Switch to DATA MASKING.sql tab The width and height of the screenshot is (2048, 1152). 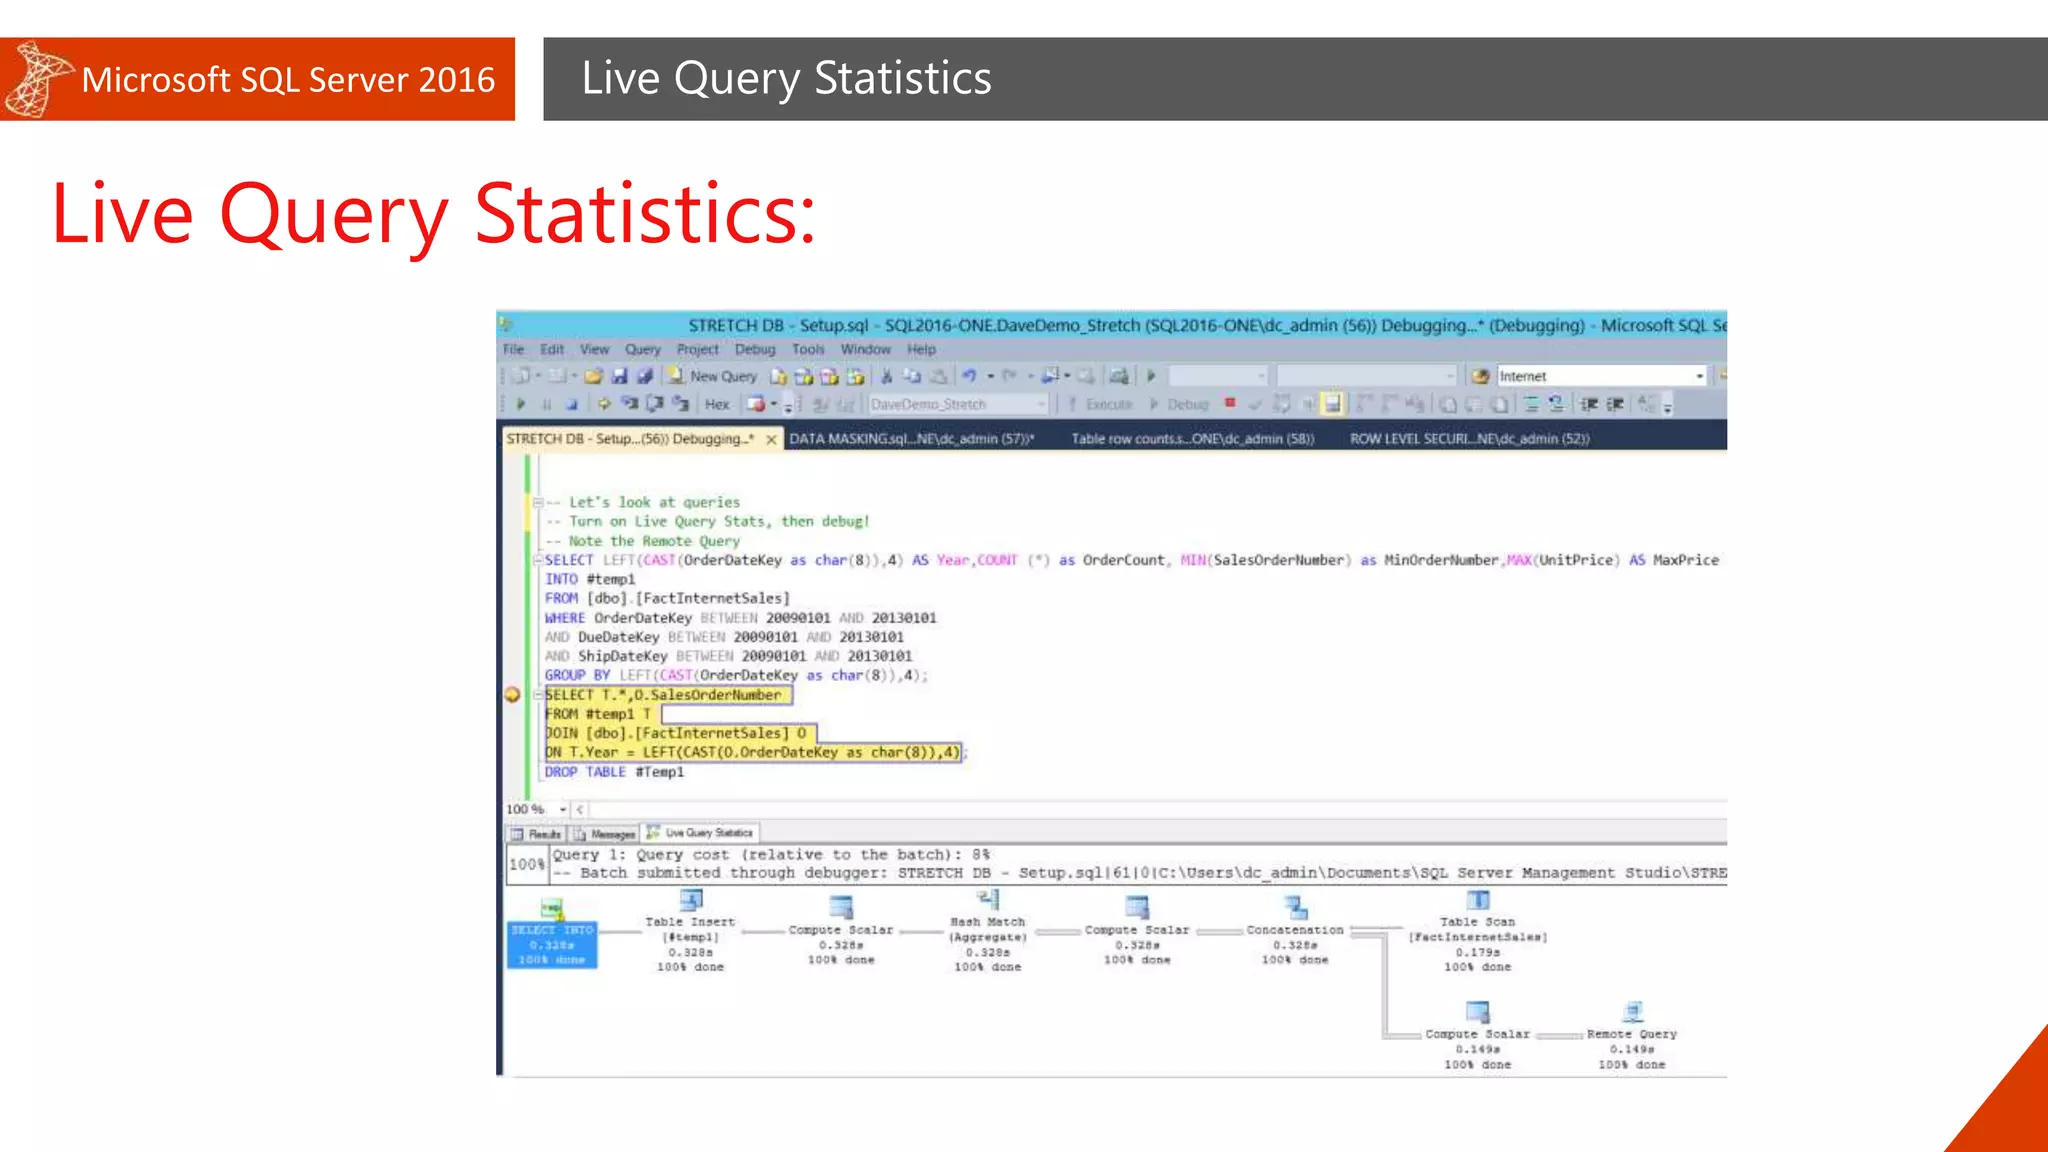point(911,439)
